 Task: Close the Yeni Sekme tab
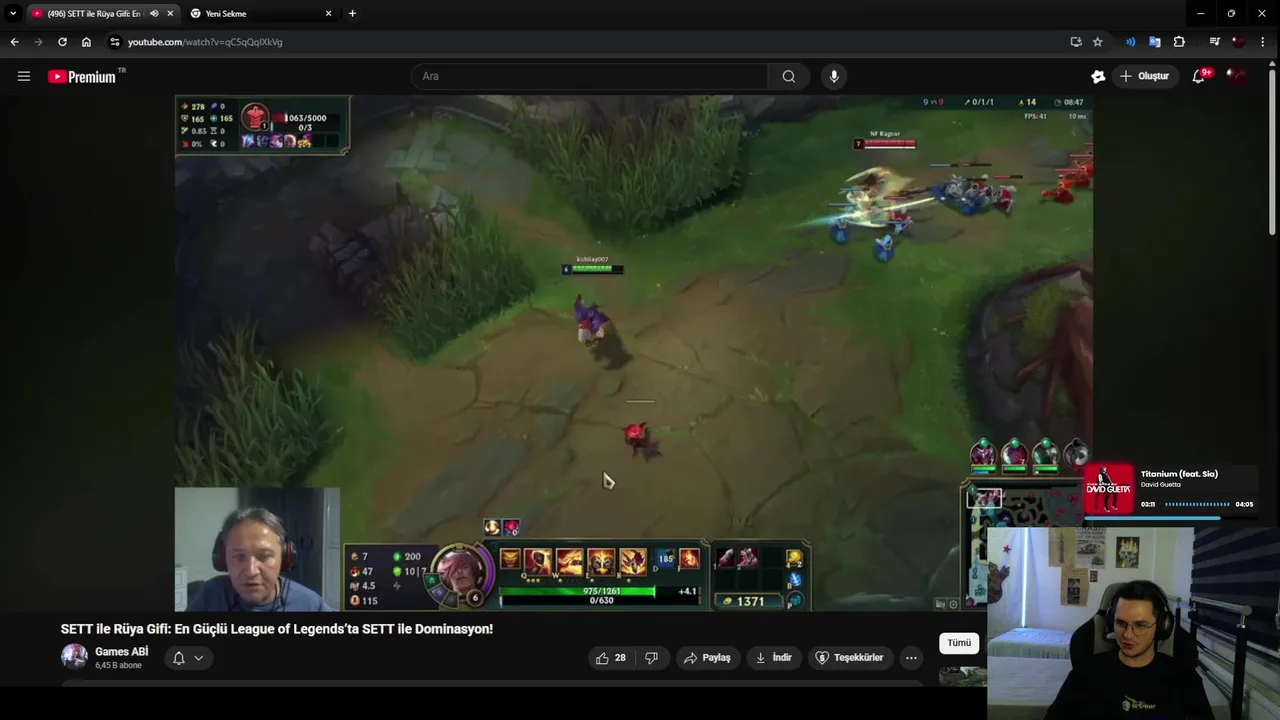[x=329, y=13]
